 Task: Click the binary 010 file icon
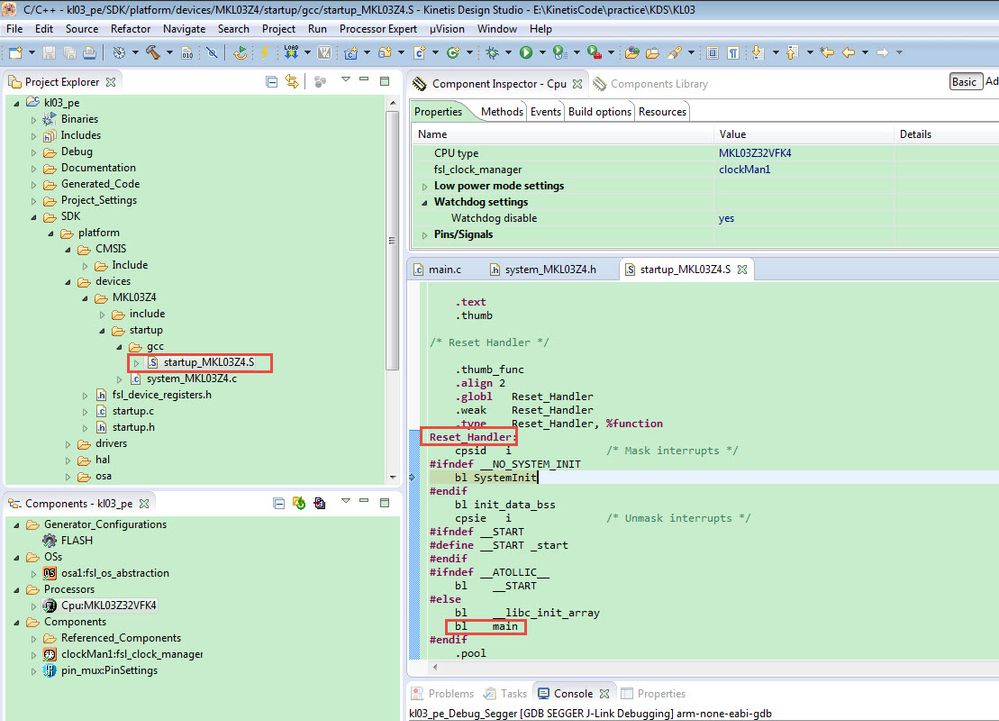click(187, 53)
